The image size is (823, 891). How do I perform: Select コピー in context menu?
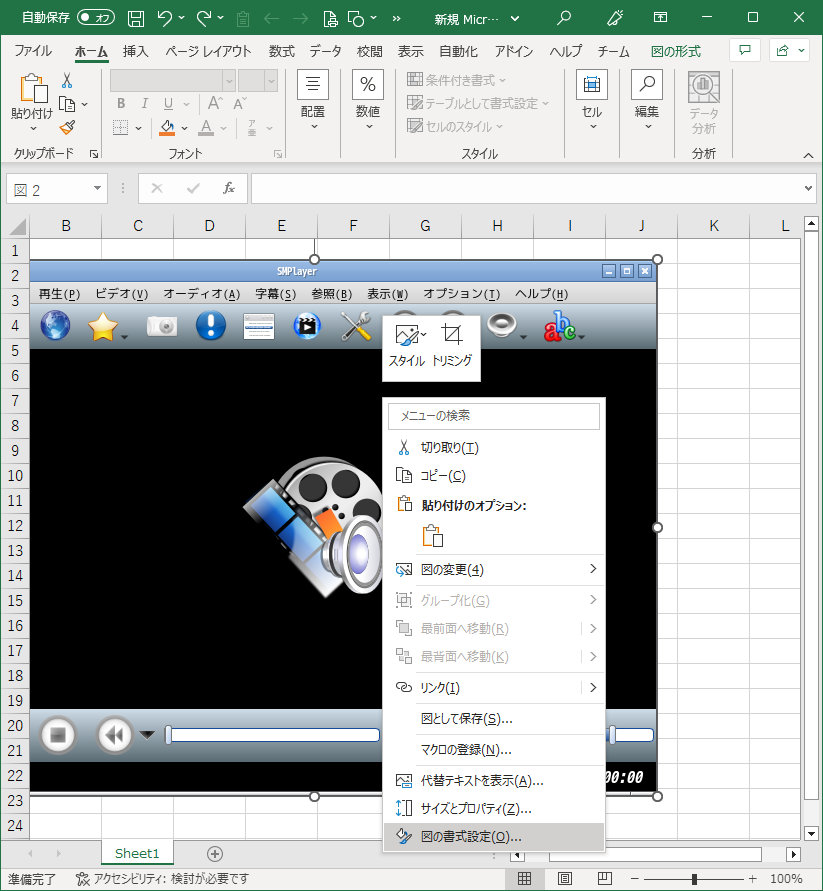coord(493,476)
